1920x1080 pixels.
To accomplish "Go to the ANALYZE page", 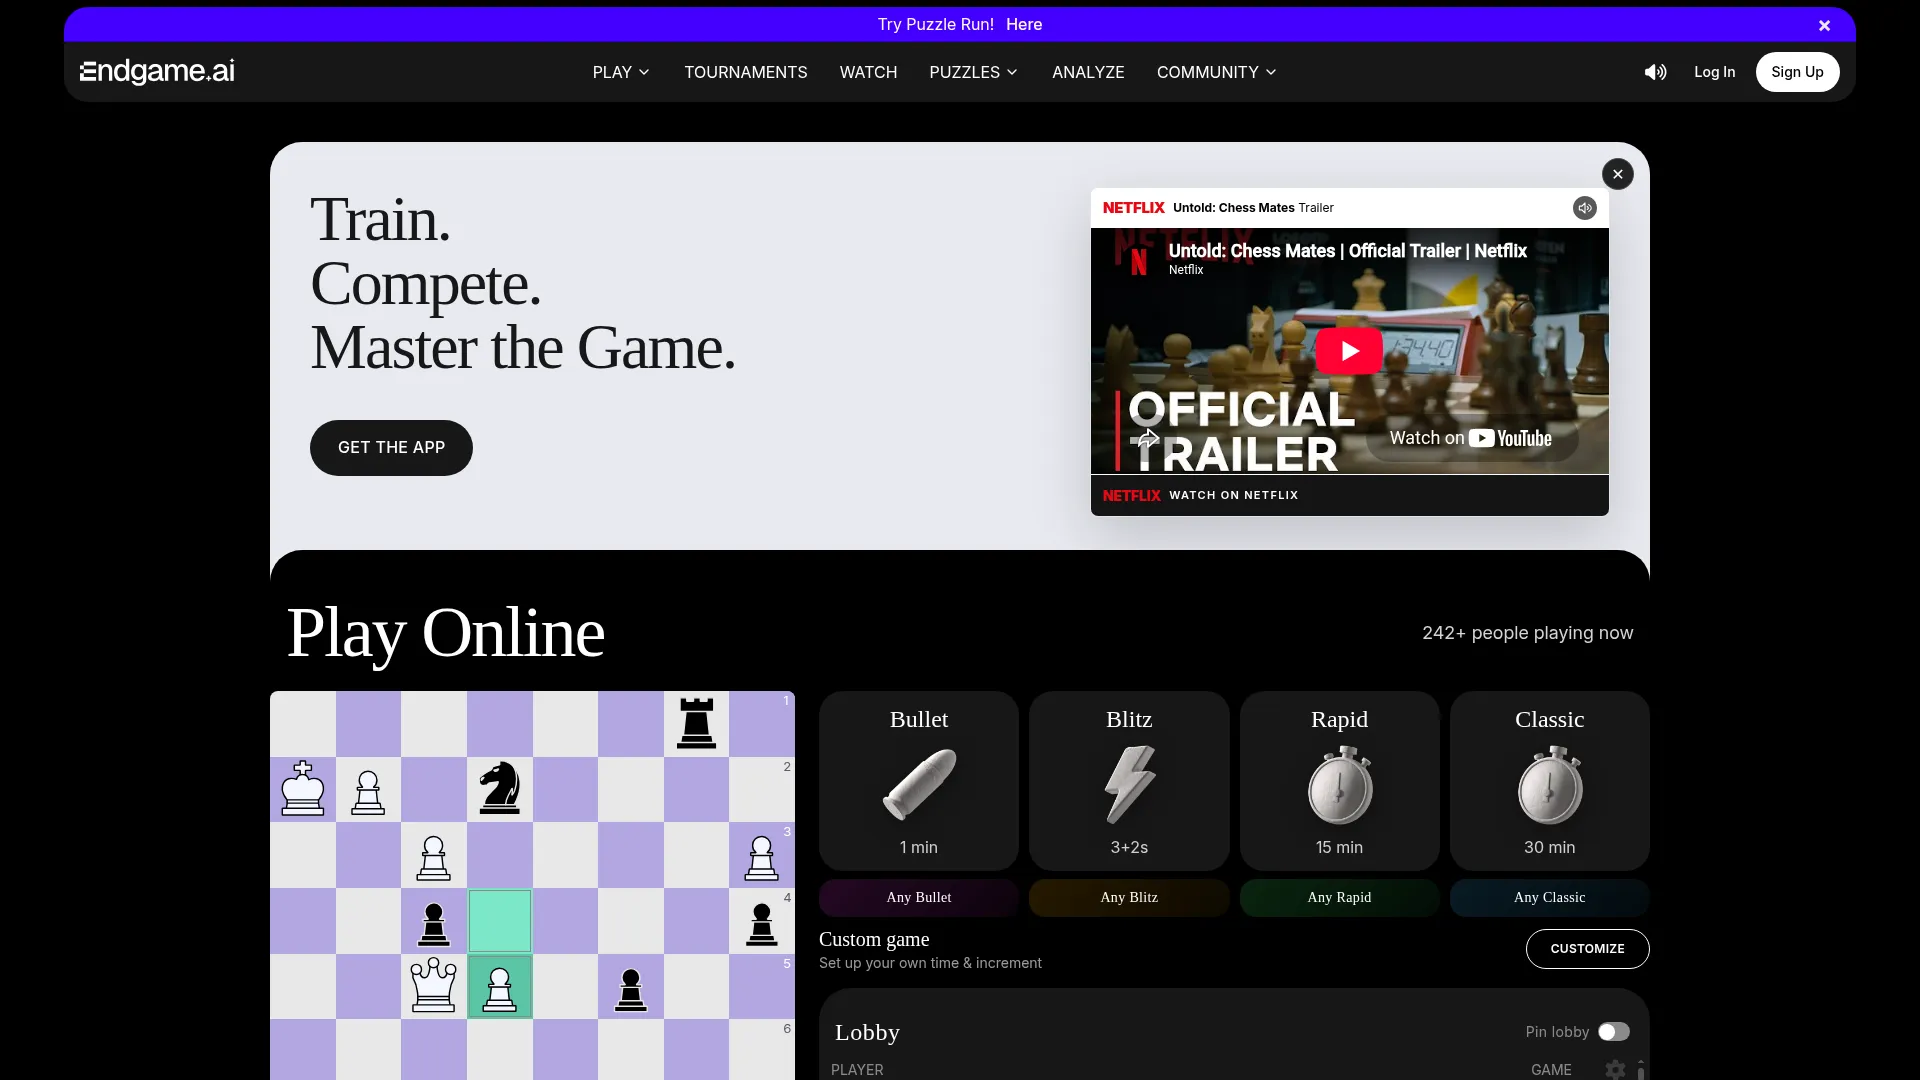I will pyautogui.click(x=1088, y=72).
